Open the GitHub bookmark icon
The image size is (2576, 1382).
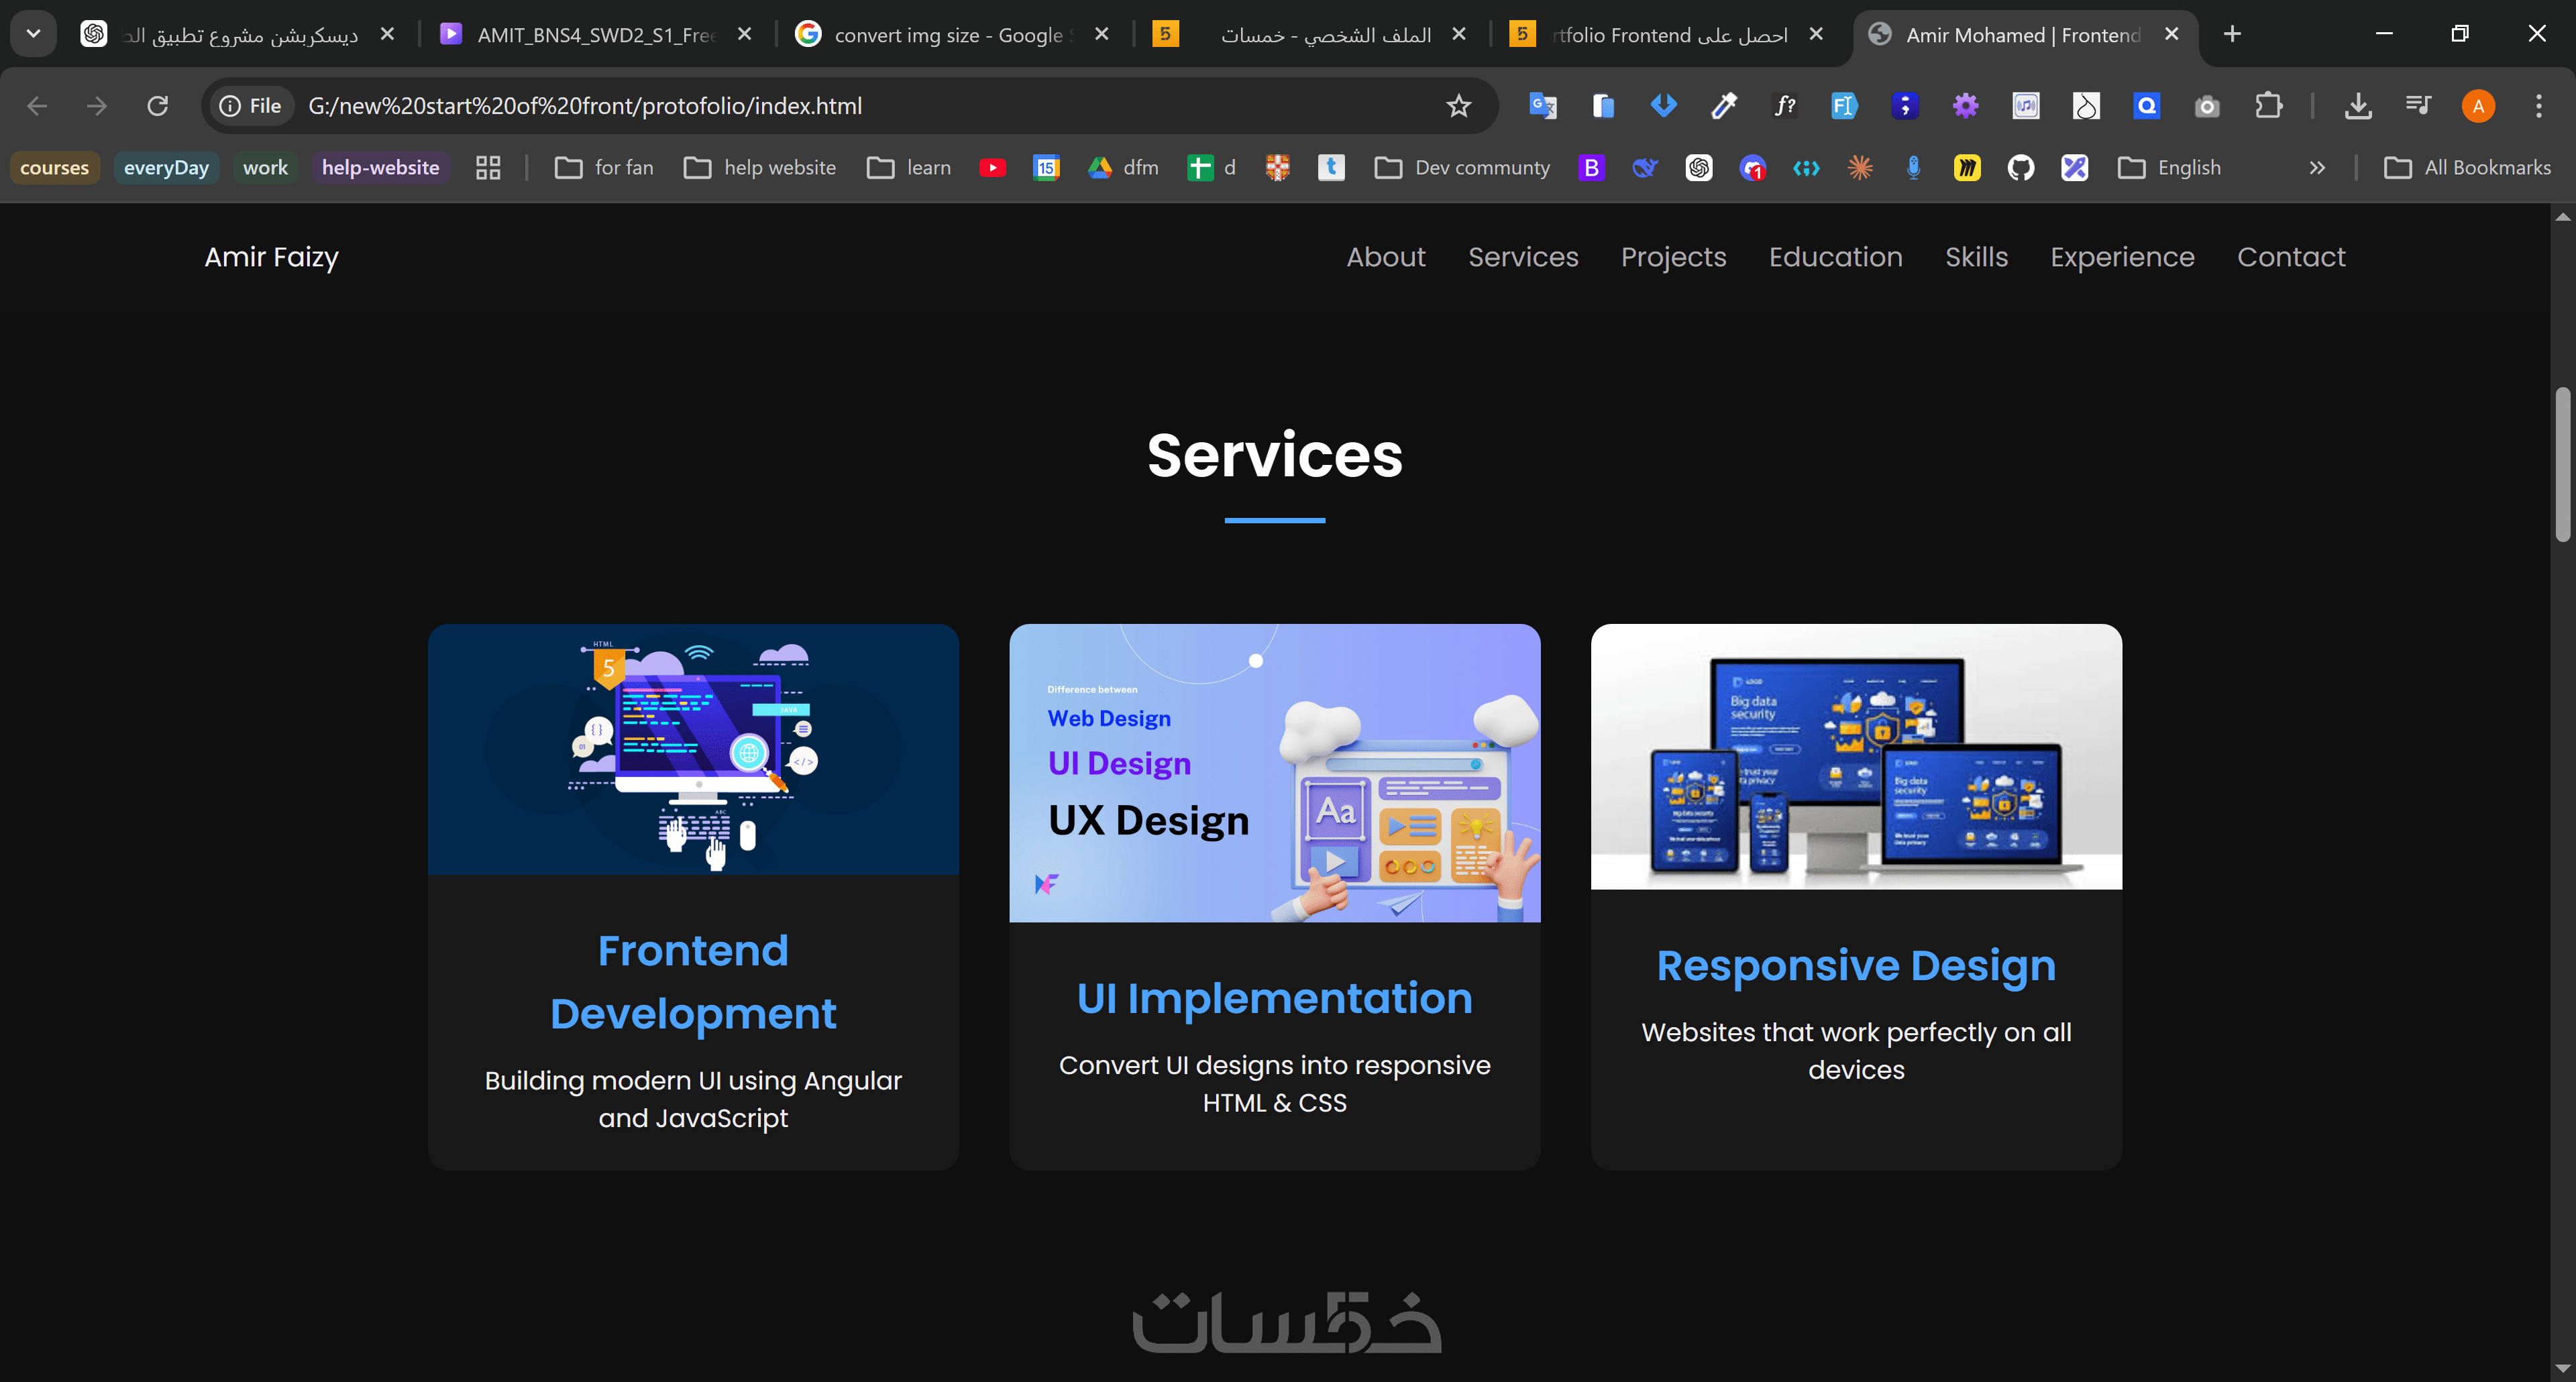(2020, 168)
